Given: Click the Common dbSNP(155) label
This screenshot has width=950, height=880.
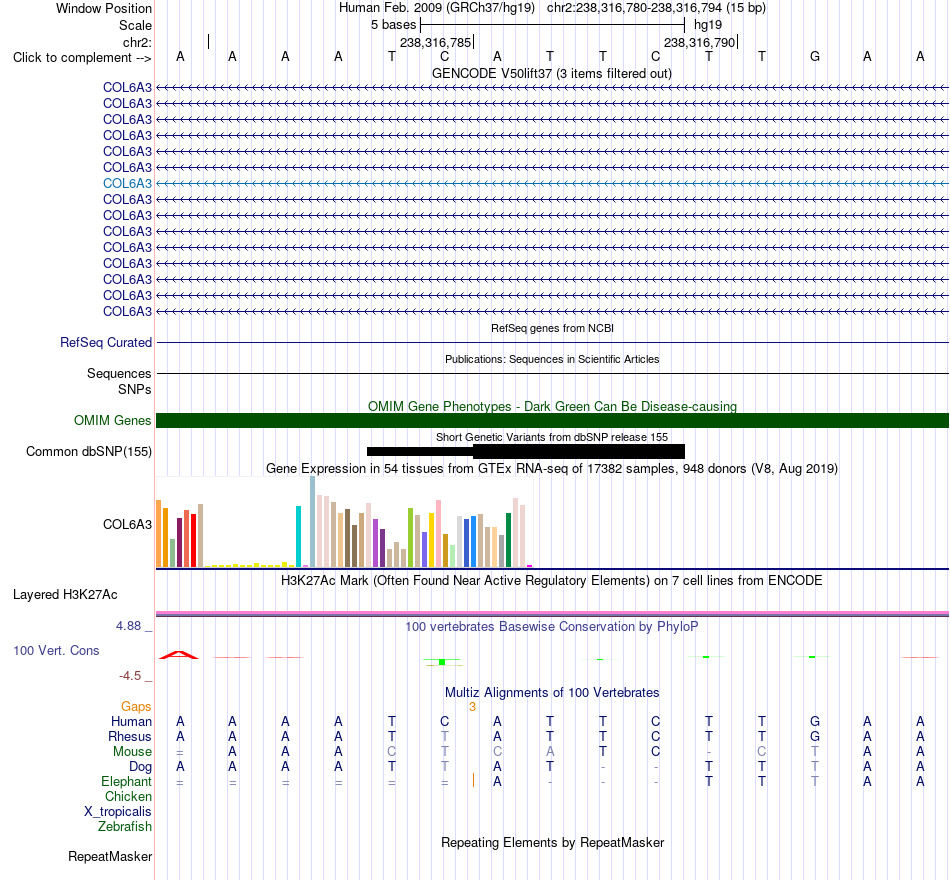Looking at the screenshot, I should coord(88,452).
